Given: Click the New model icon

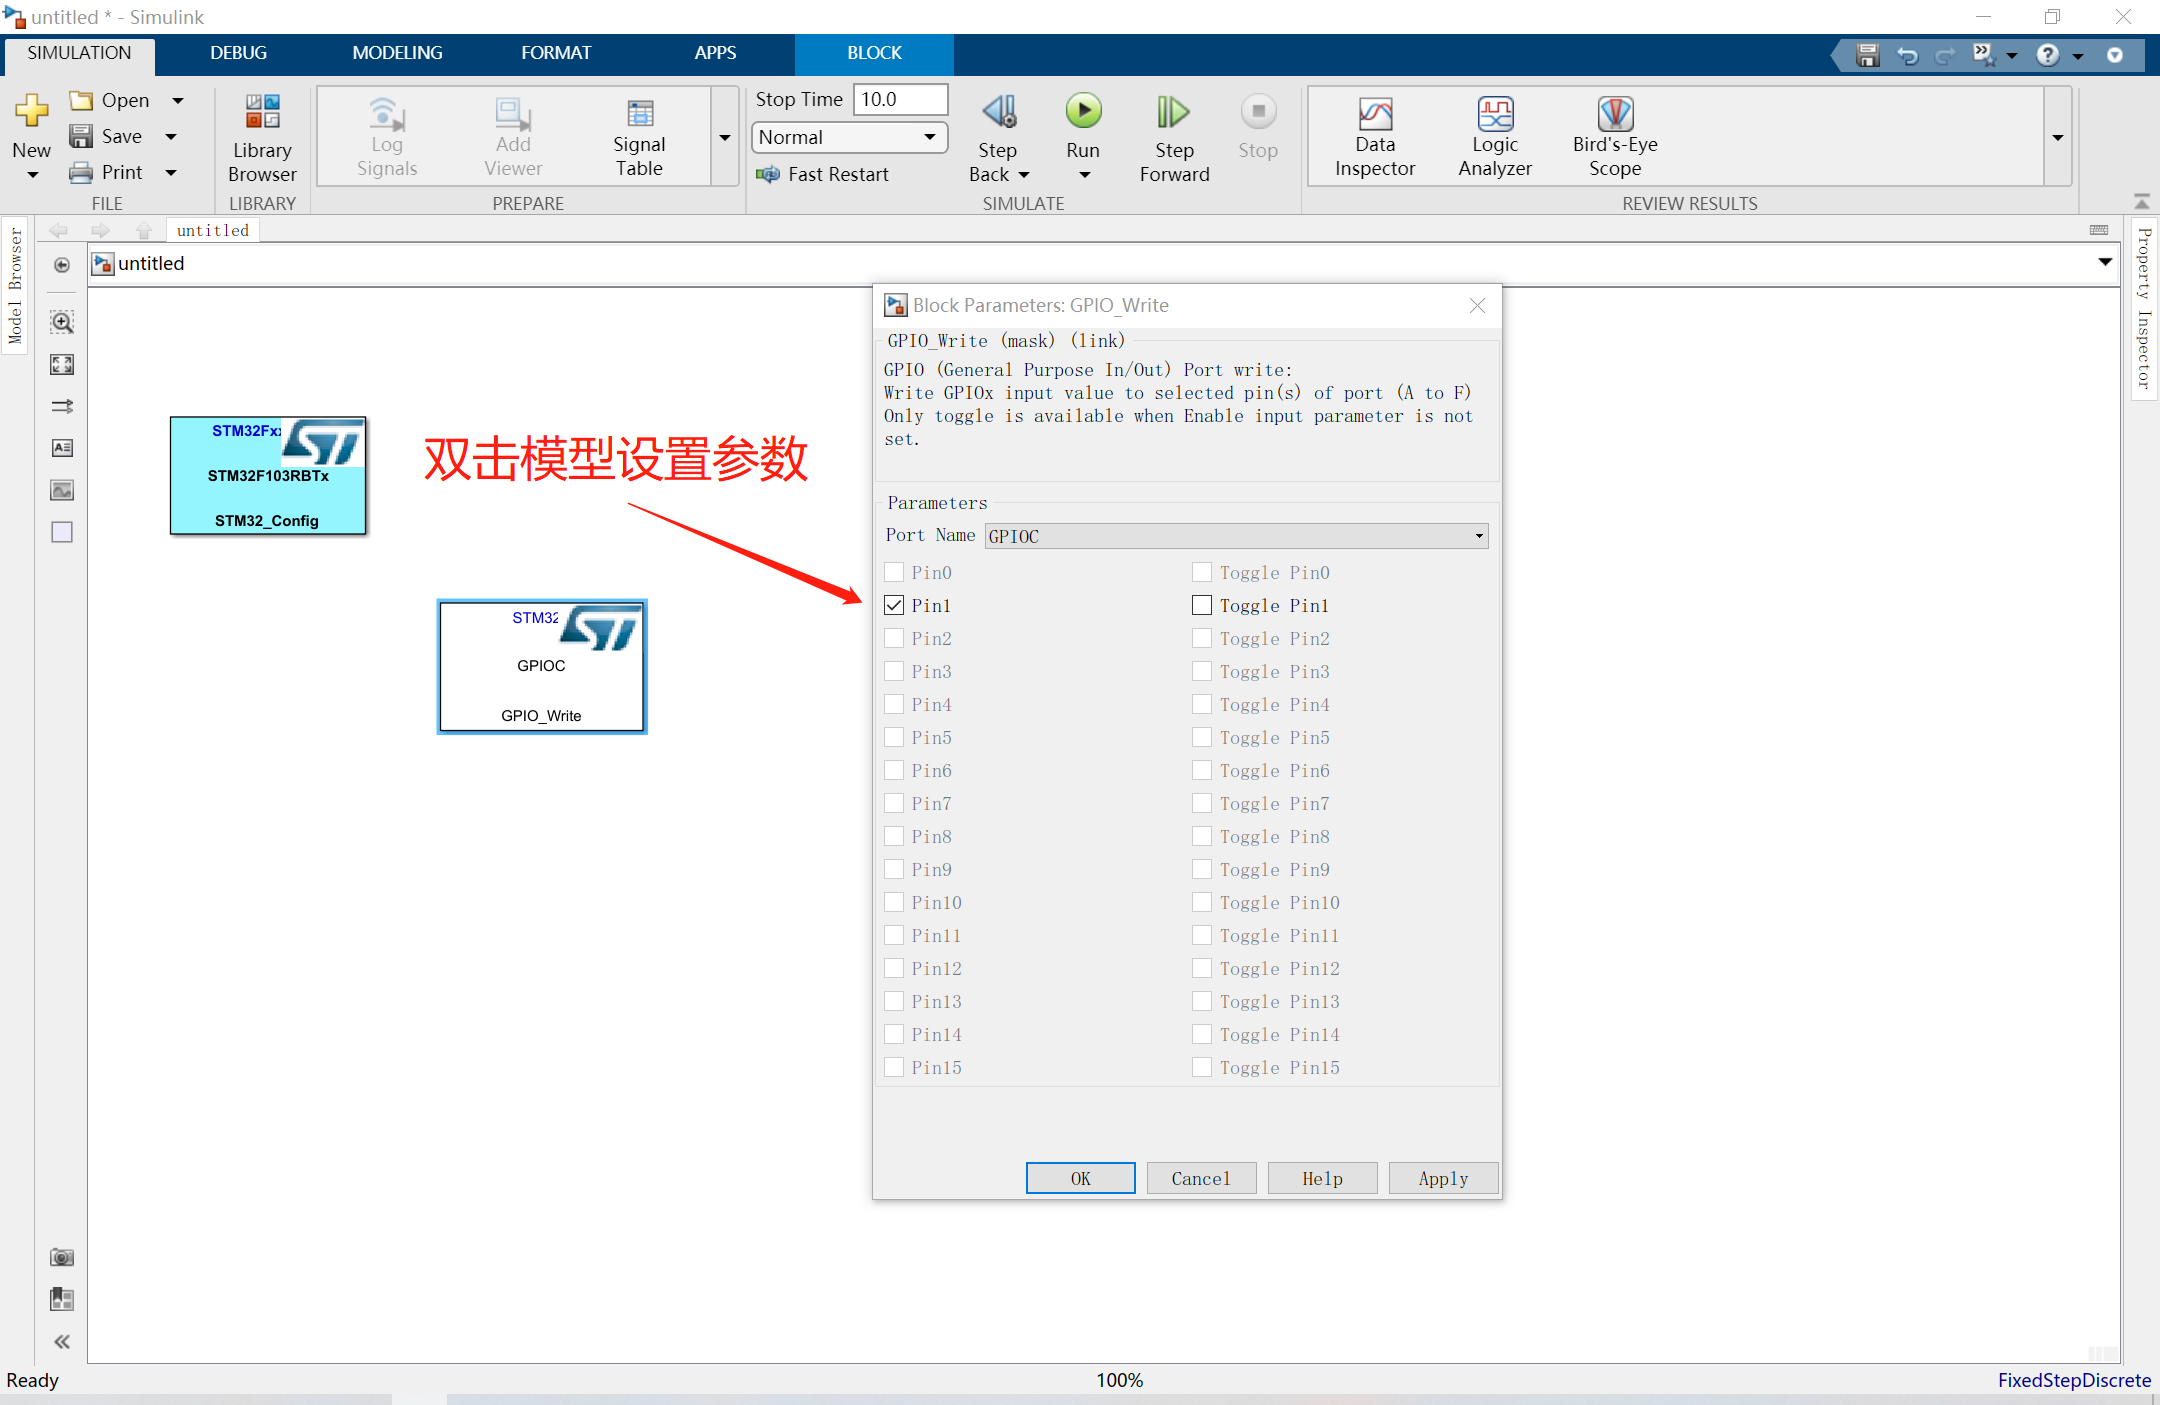Looking at the screenshot, I should pos(31,112).
